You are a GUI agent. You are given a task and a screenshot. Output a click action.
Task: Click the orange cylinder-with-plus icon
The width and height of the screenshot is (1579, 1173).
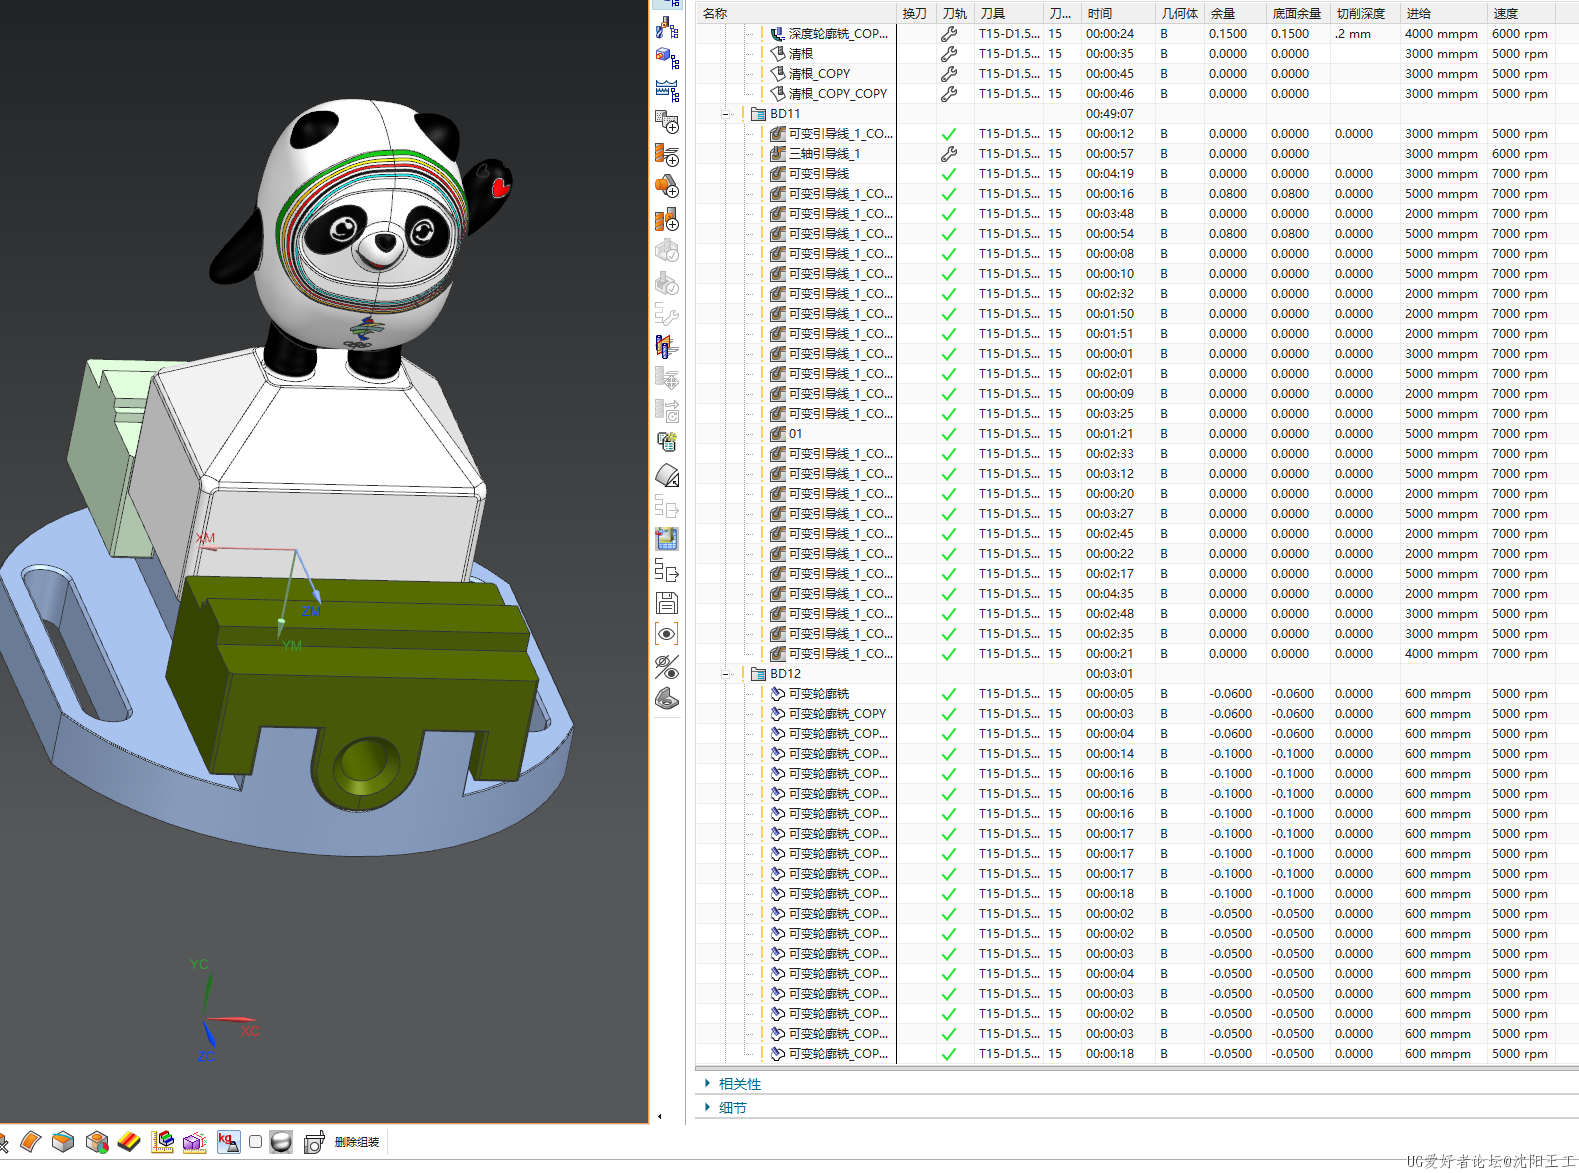(667, 186)
